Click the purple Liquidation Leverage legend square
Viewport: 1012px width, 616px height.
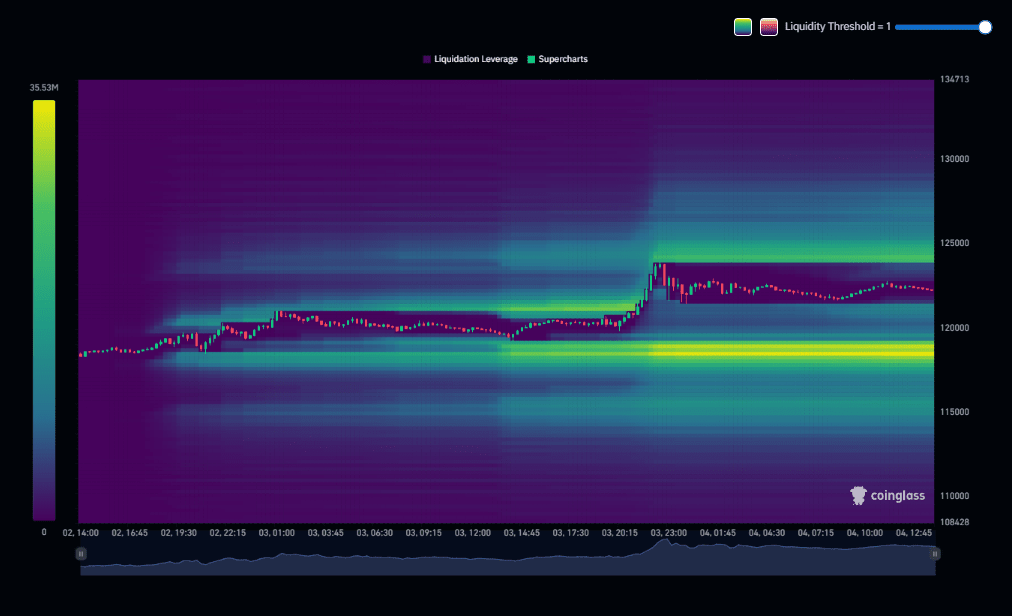pos(427,59)
